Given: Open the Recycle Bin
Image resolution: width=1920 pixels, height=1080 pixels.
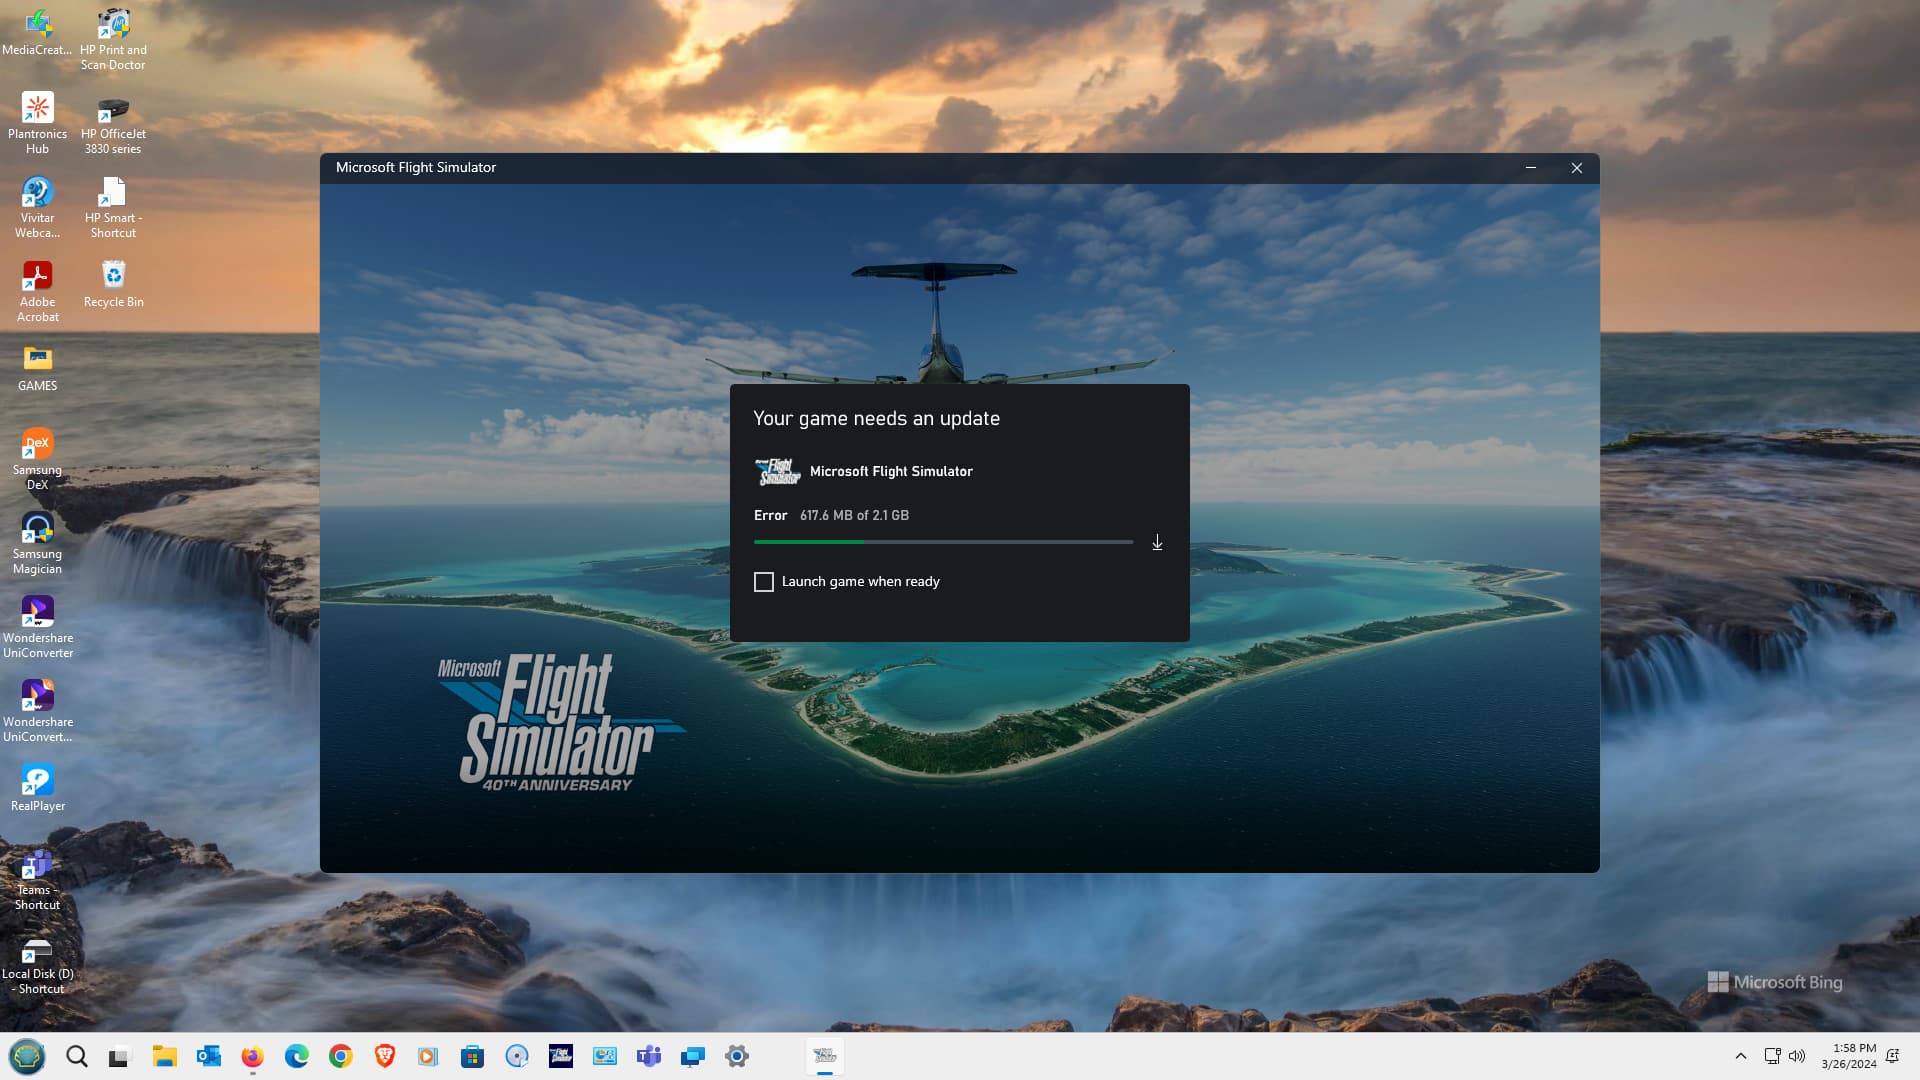Looking at the screenshot, I should [x=112, y=275].
